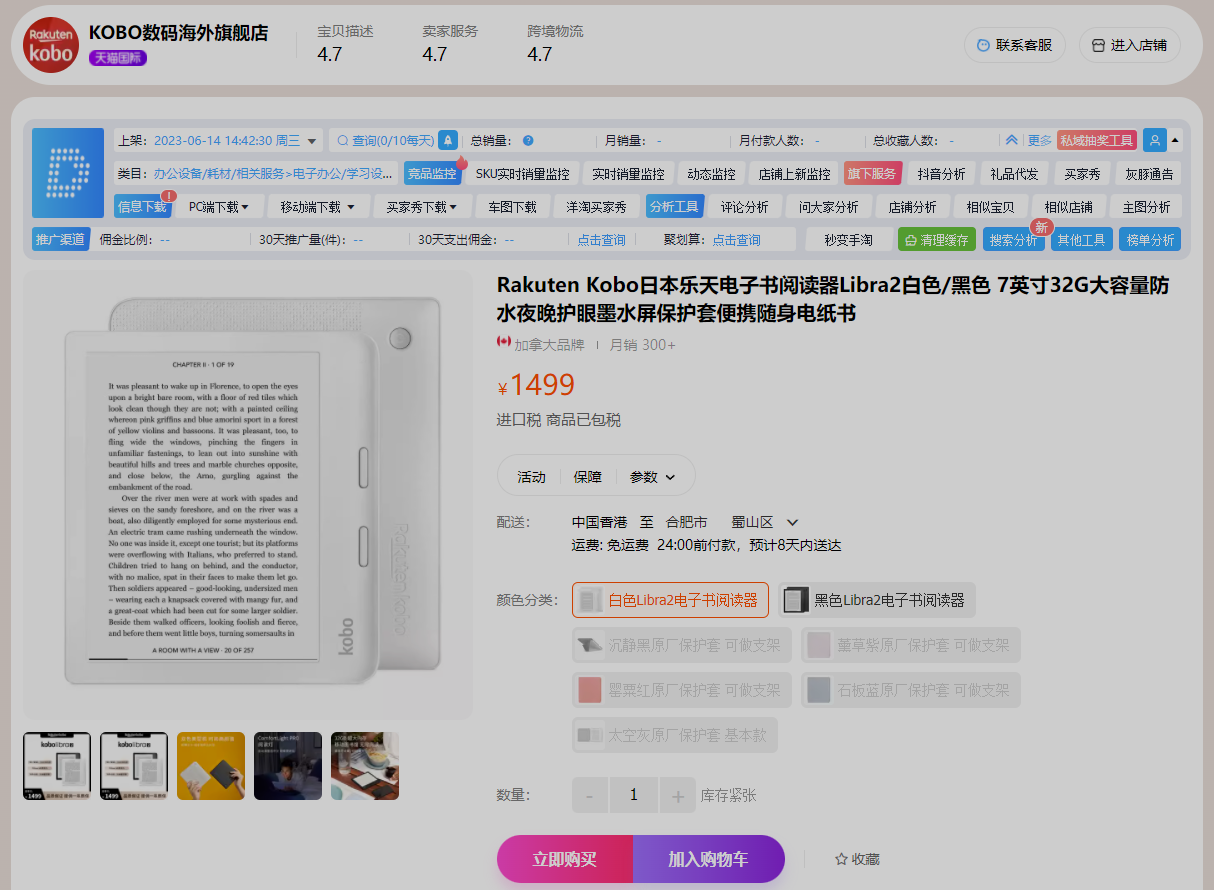The height and width of the screenshot is (890, 1214).
Task: Click the star 收藏 favorite icon
Action: tap(841, 859)
